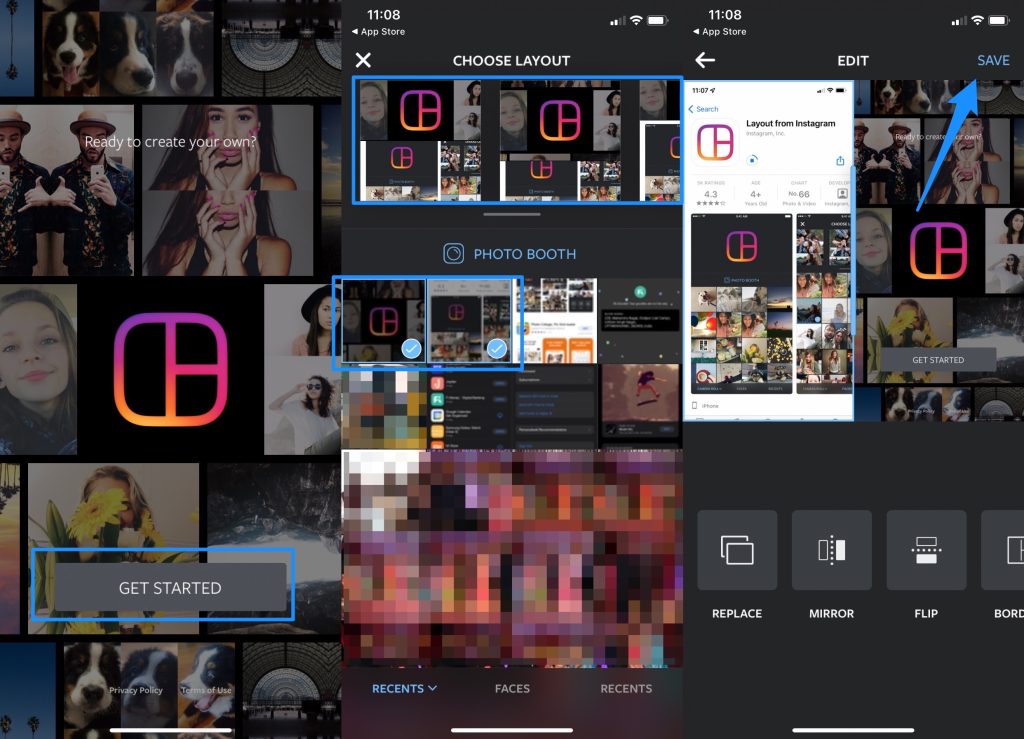Tap the FLIP tool icon
The width and height of the screenshot is (1024, 739).
click(x=926, y=550)
